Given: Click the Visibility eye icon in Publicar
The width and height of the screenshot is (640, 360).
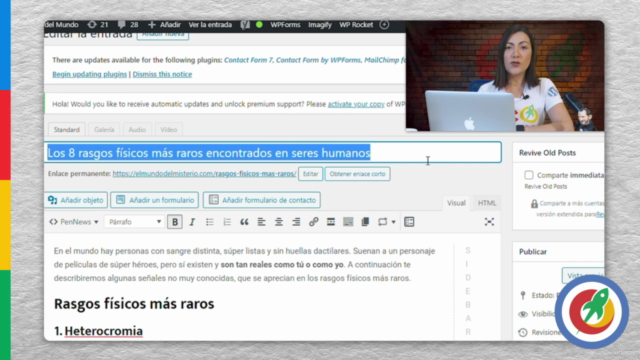Looking at the screenshot, I should [523, 314].
